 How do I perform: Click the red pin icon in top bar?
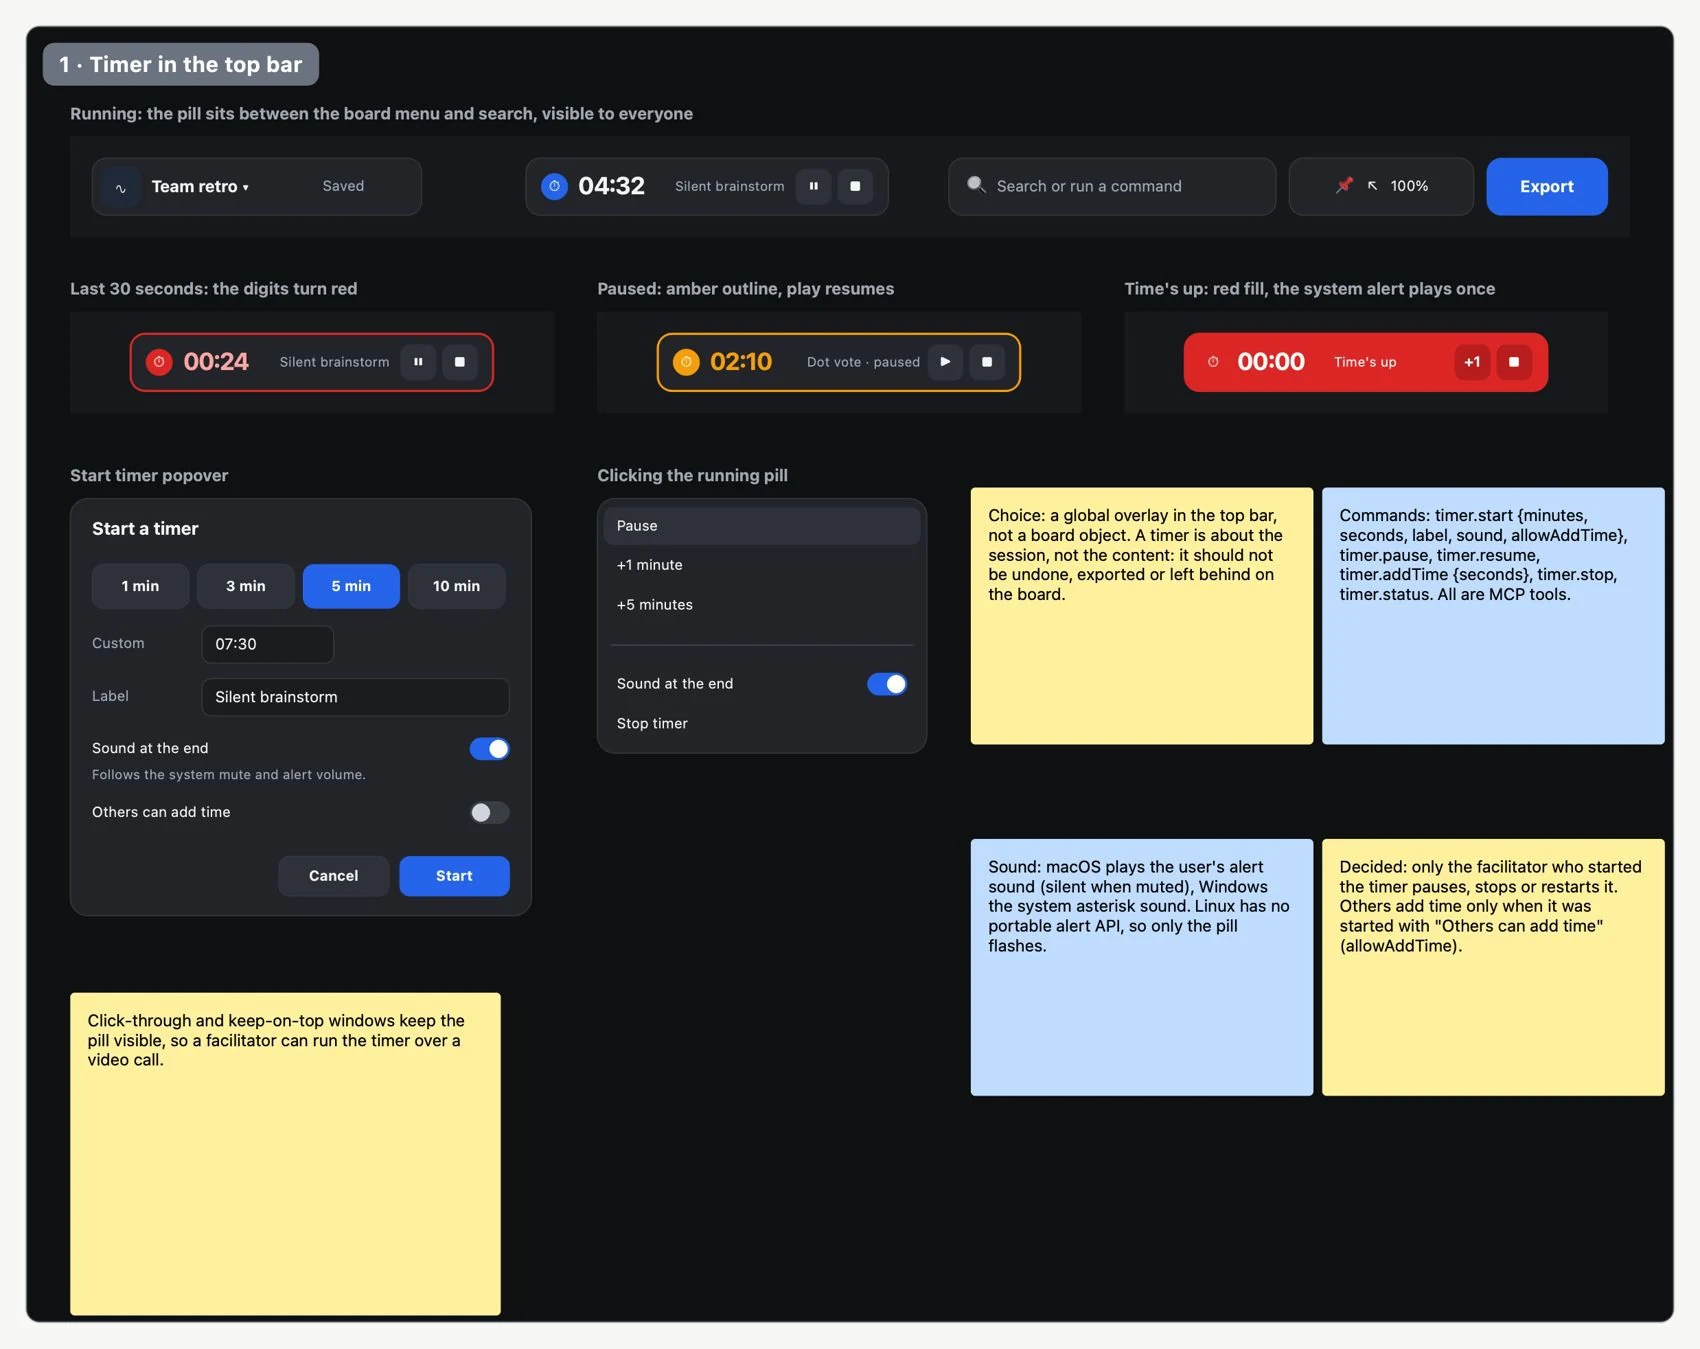point(1344,185)
